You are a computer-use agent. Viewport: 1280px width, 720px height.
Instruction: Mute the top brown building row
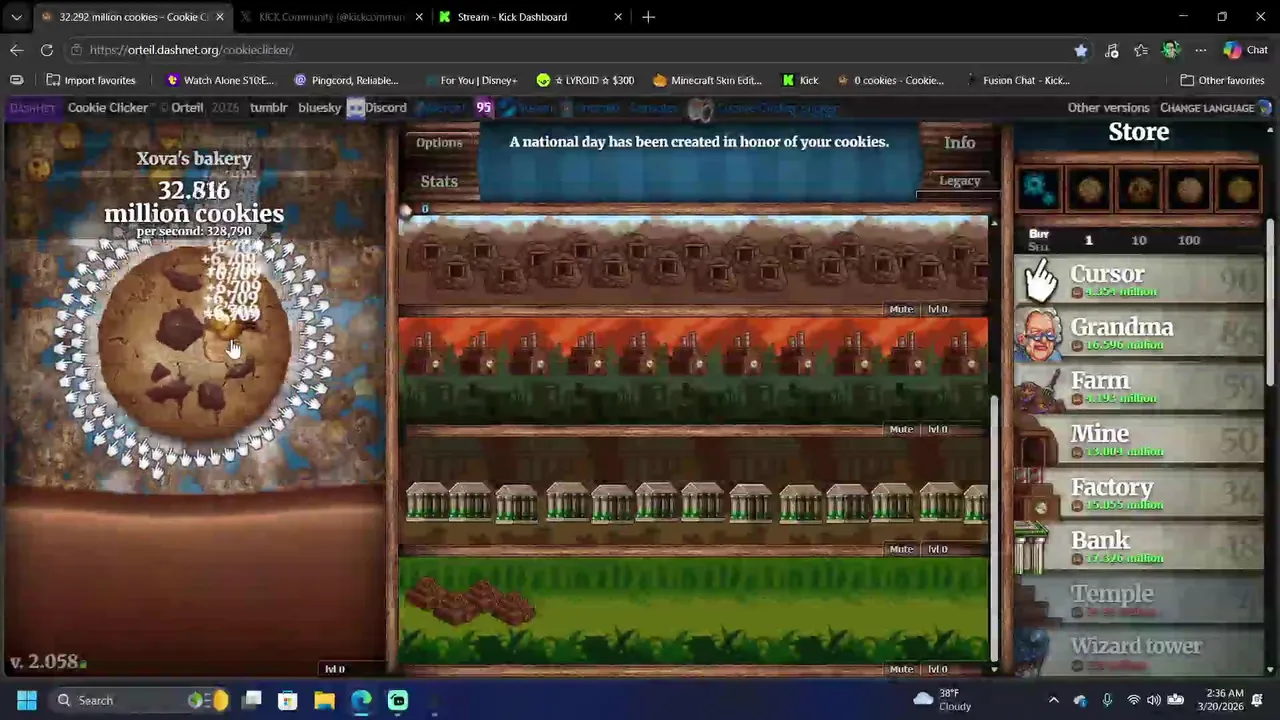901,309
